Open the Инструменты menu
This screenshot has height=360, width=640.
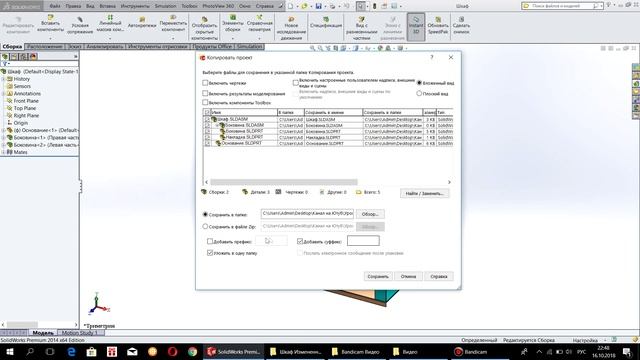tap(136, 6)
